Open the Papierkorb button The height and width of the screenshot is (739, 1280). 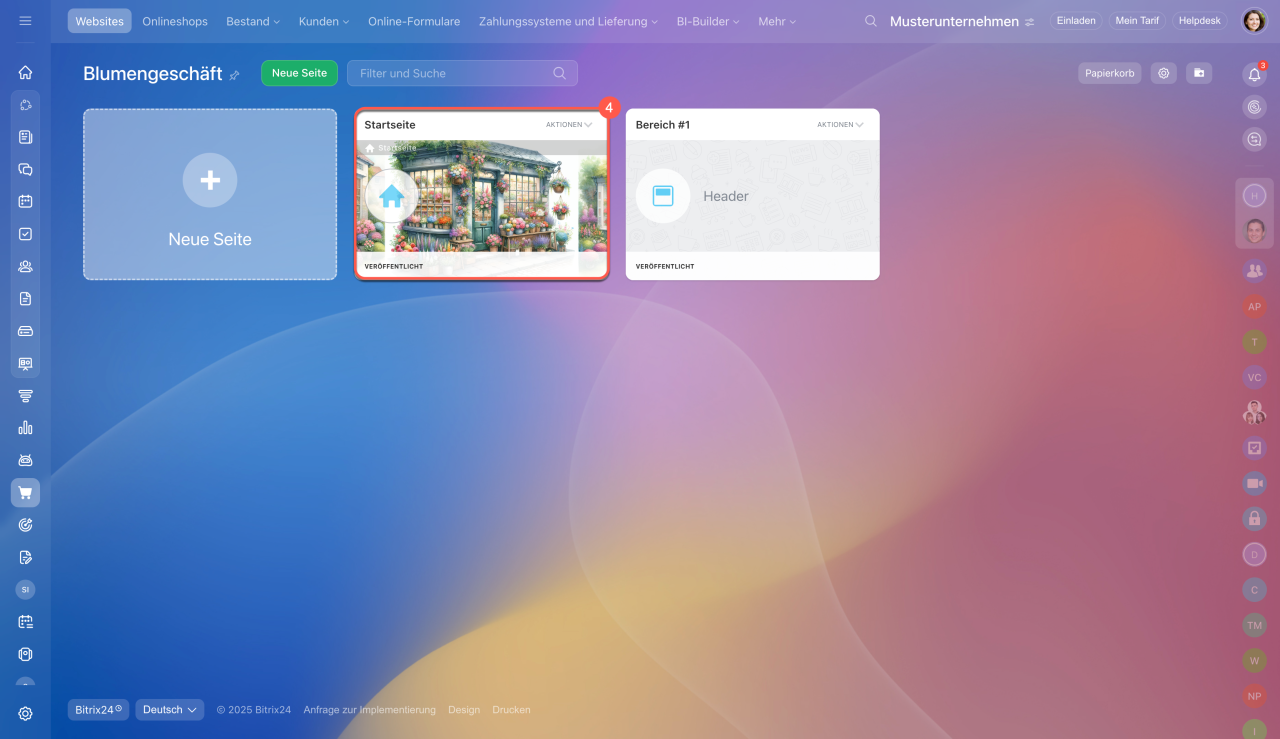tap(1109, 73)
